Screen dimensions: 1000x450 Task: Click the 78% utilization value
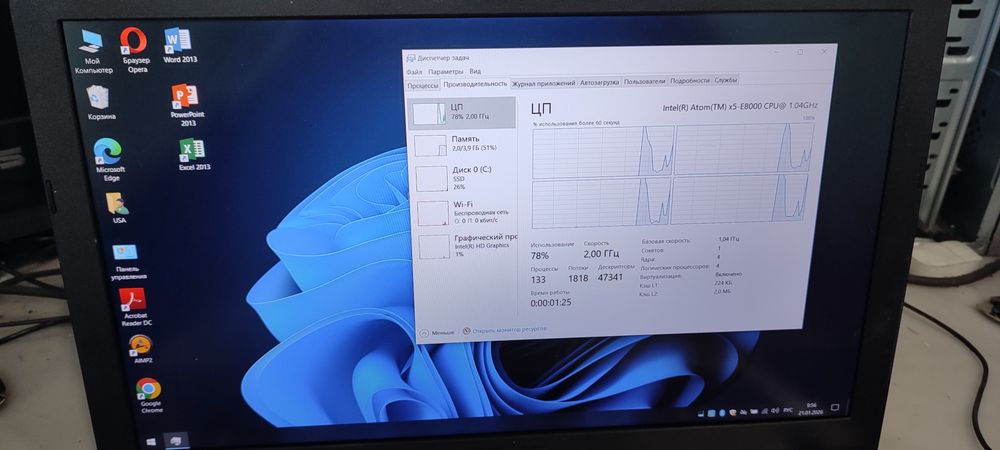tap(540, 256)
